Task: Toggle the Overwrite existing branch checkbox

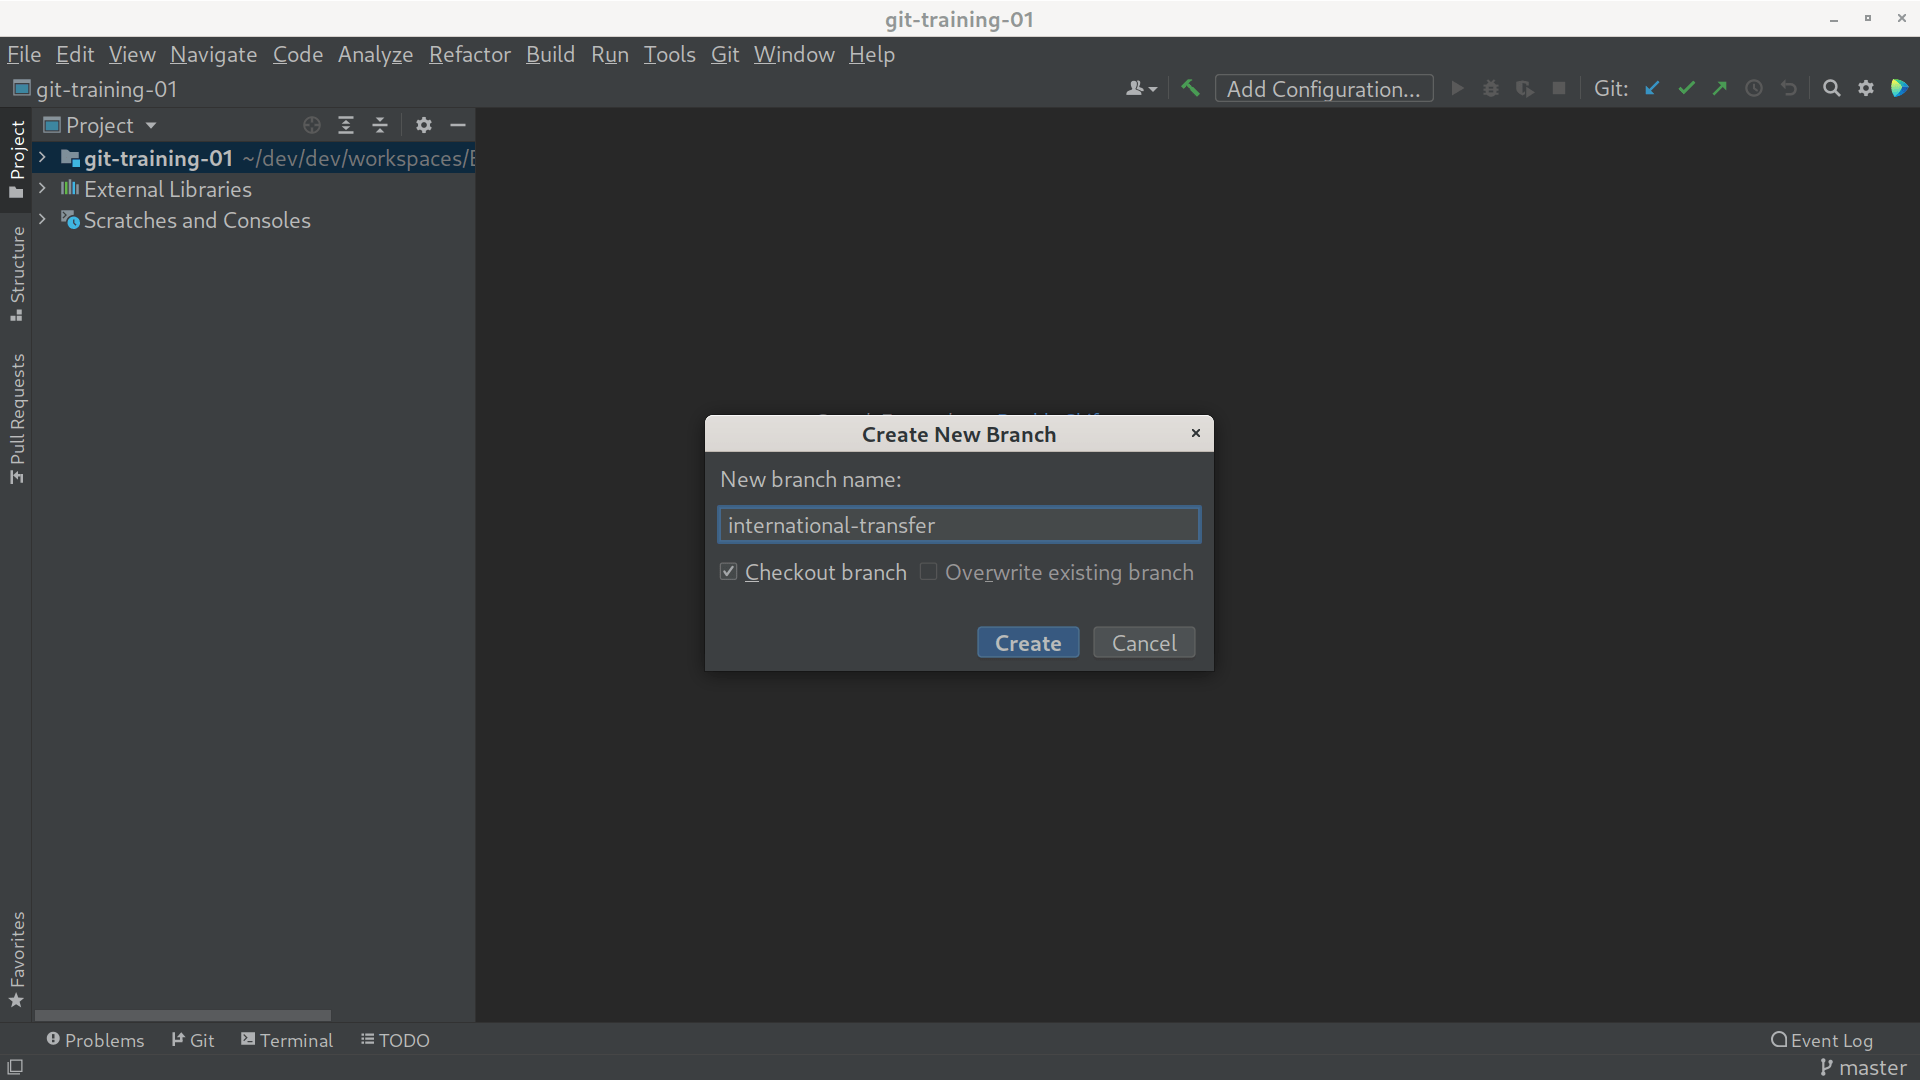Action: pos(928,571)
